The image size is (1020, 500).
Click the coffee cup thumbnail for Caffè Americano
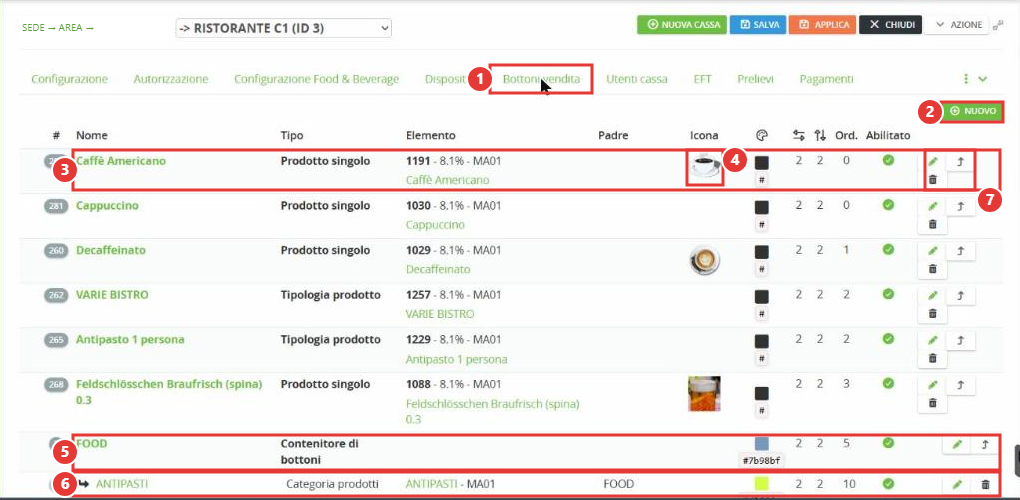pyautogui.click(x=705, y=167)
